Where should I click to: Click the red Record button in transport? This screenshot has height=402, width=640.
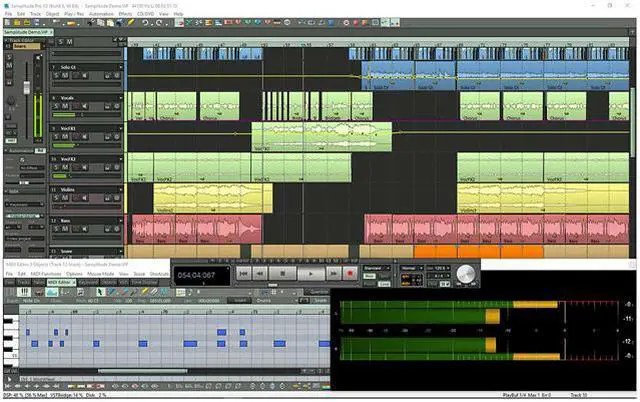coord(350,272)
